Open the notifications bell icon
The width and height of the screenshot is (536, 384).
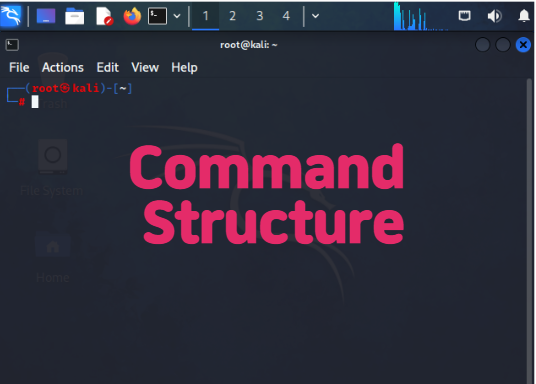[x=524, y=16]
